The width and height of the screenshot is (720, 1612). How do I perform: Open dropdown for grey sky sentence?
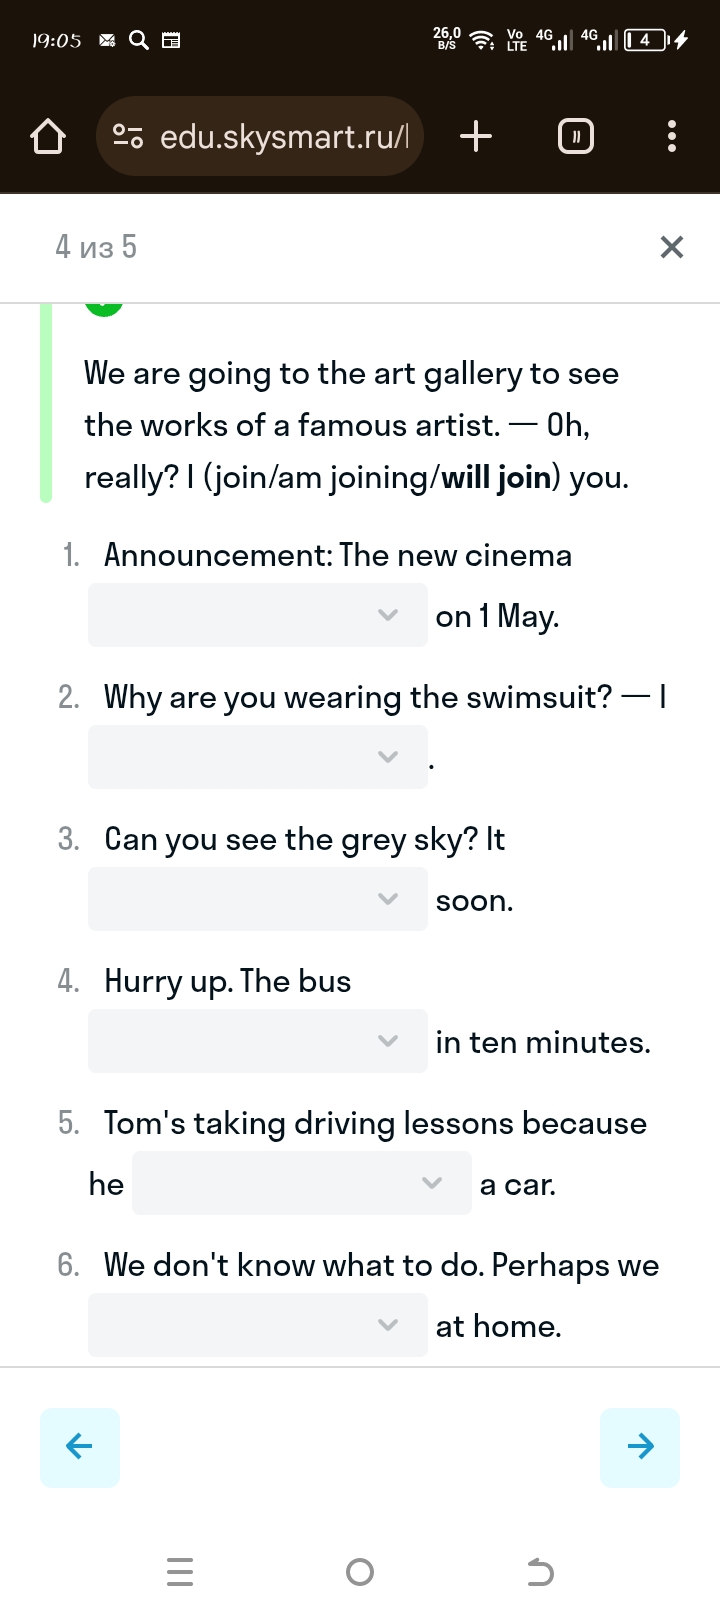pos(258,899)
